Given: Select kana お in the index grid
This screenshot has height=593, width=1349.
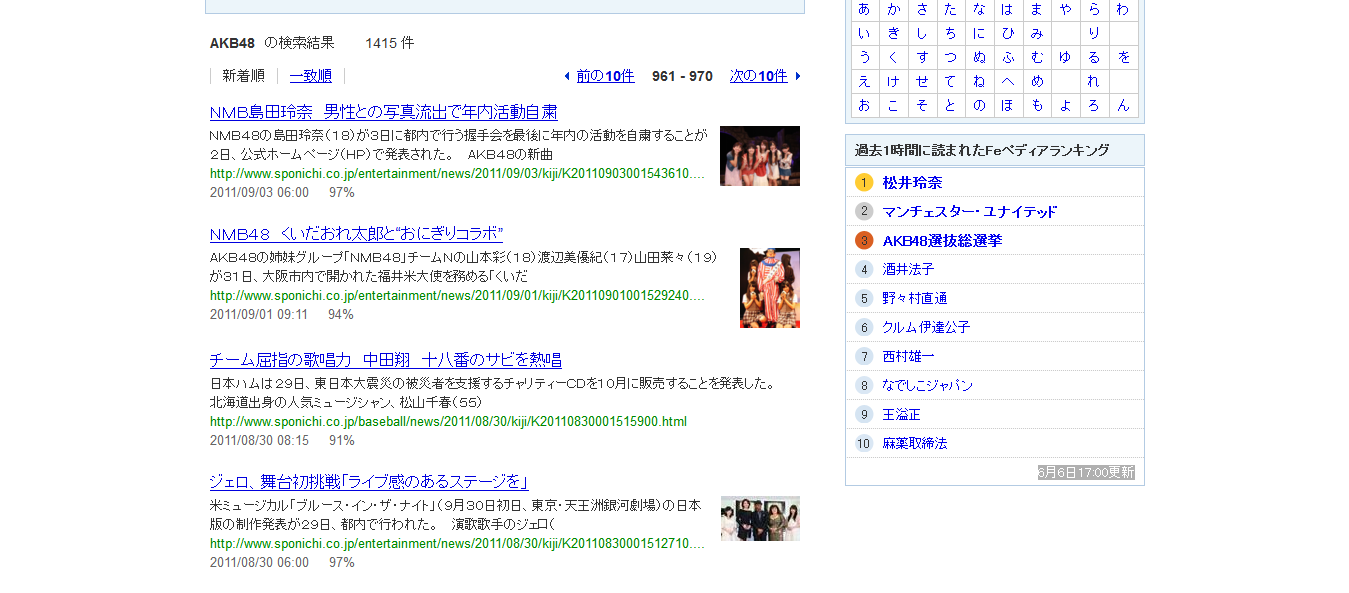Looking at the screenshot, I should click(864, 105).
